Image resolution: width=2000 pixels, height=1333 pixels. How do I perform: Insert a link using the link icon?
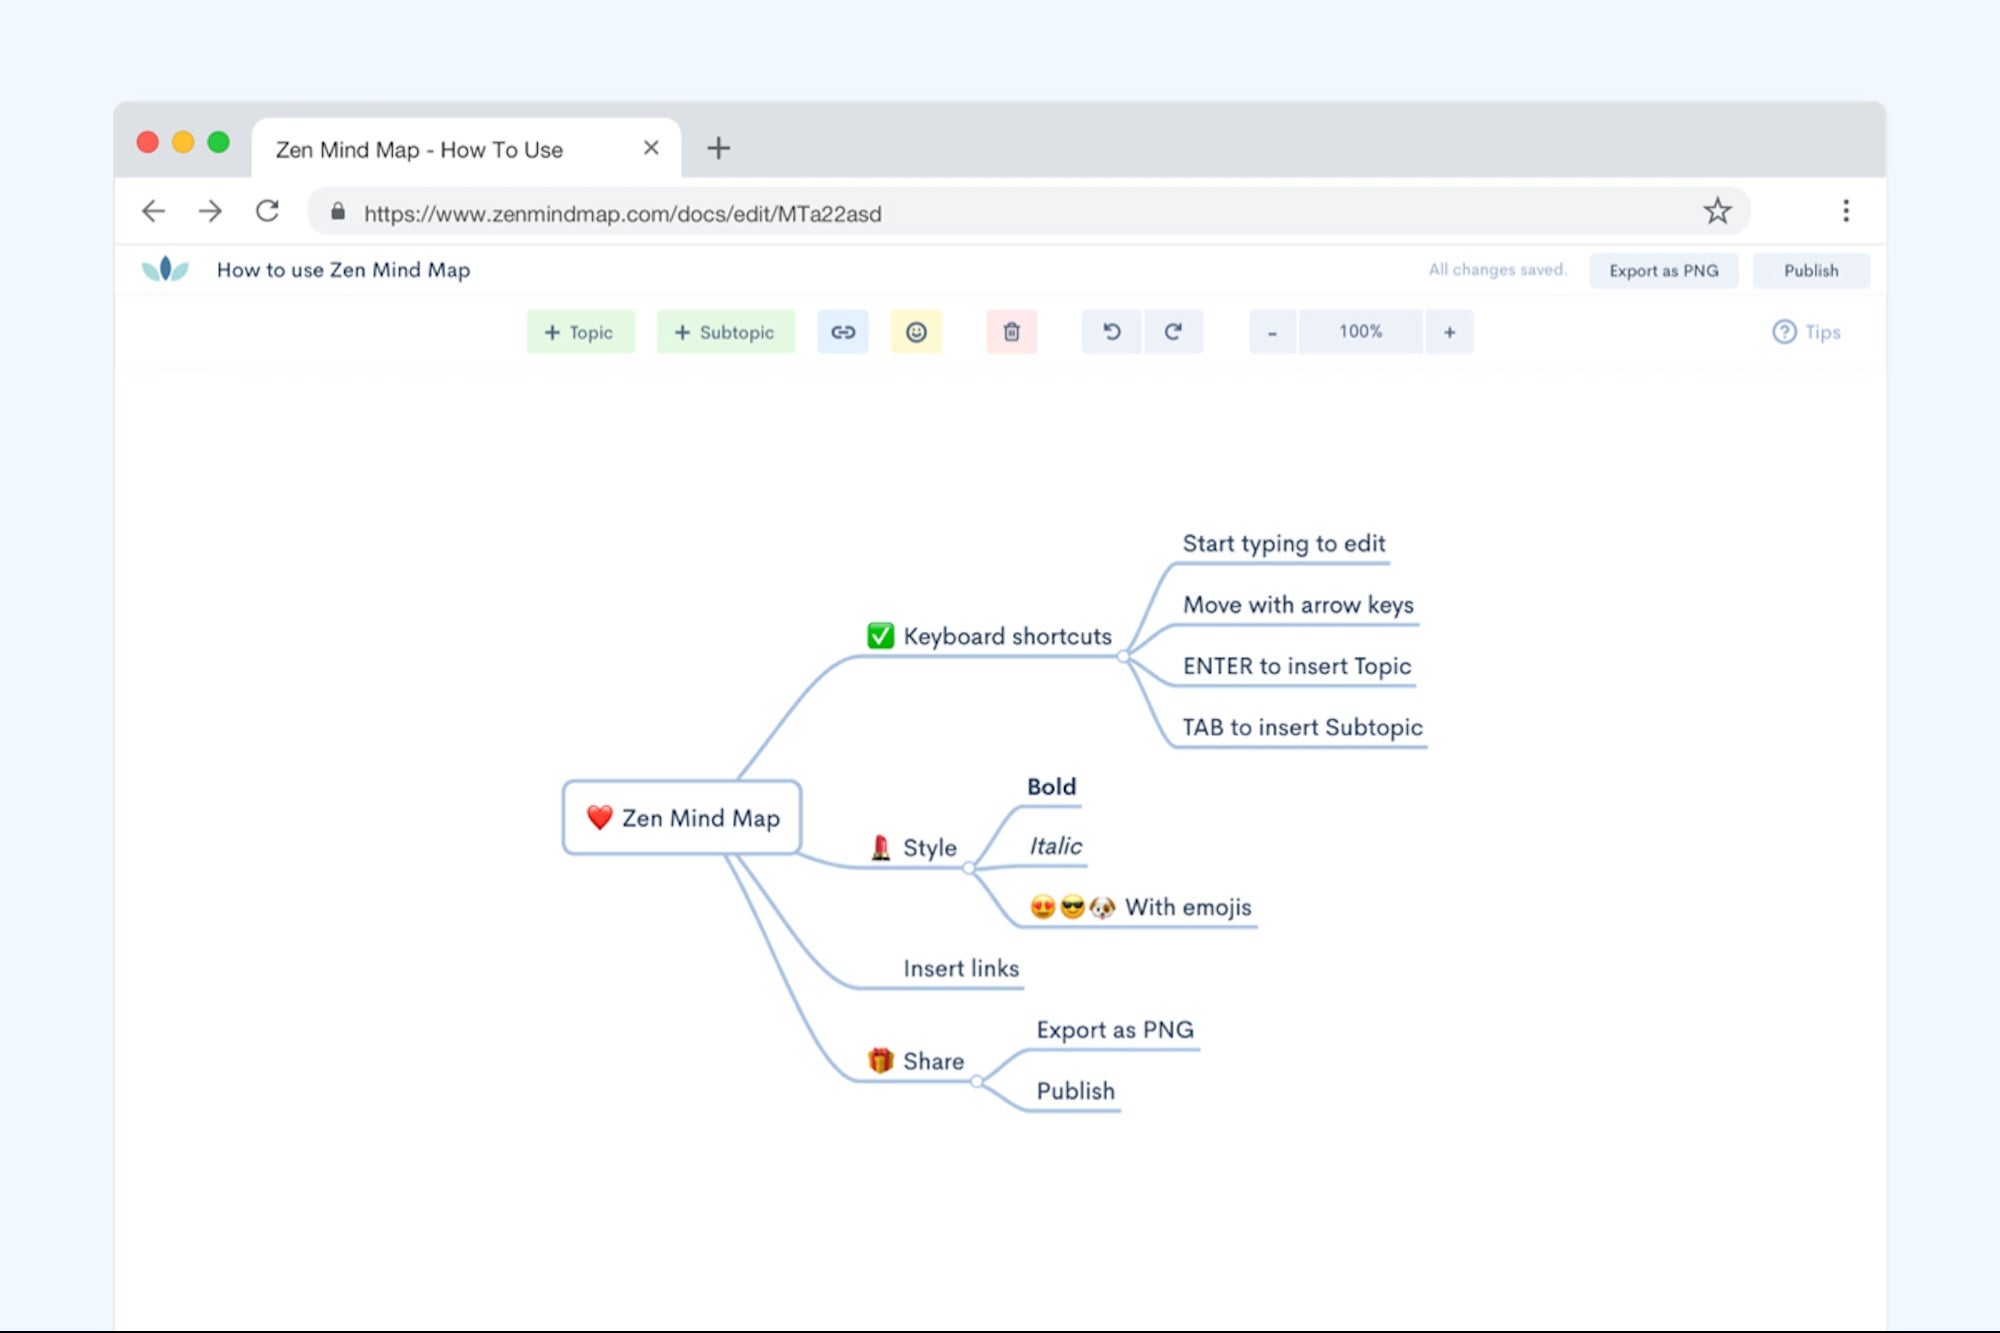pos(842,331)
